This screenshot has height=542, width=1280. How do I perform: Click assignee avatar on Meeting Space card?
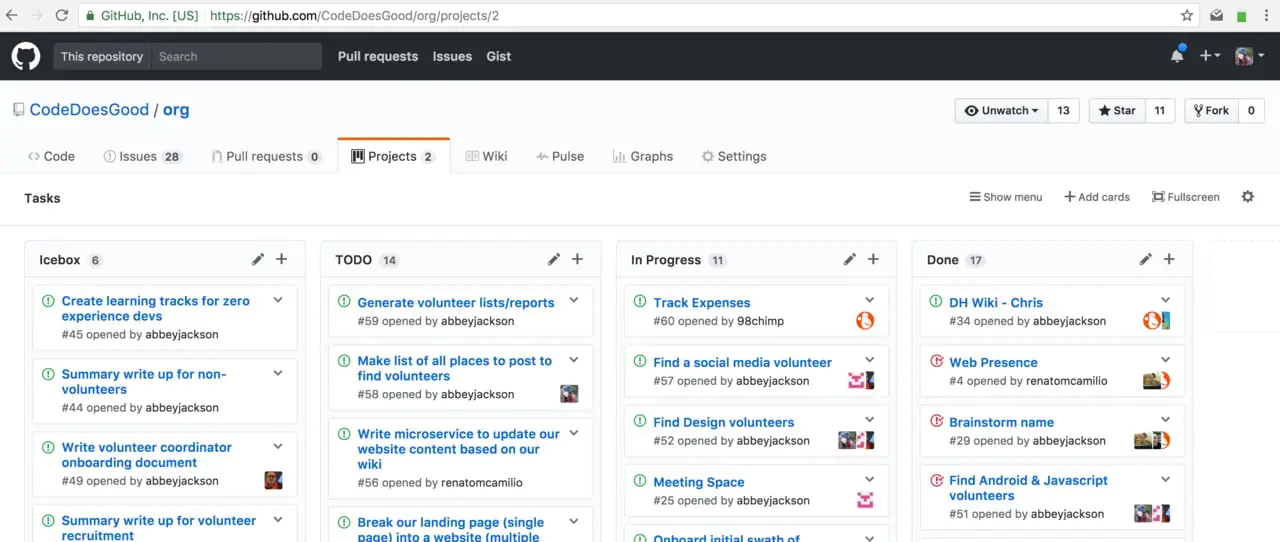[865, 500]
